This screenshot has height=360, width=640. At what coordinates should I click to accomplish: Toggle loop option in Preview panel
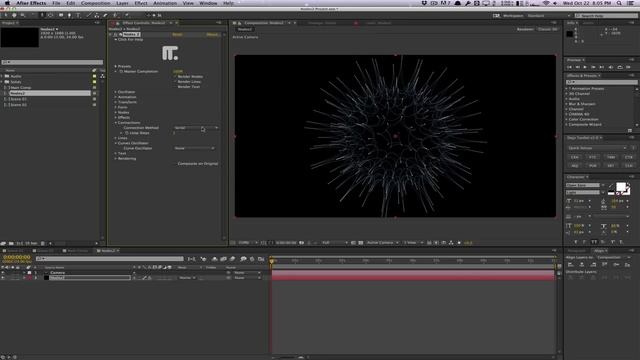(x=620, y=67)
